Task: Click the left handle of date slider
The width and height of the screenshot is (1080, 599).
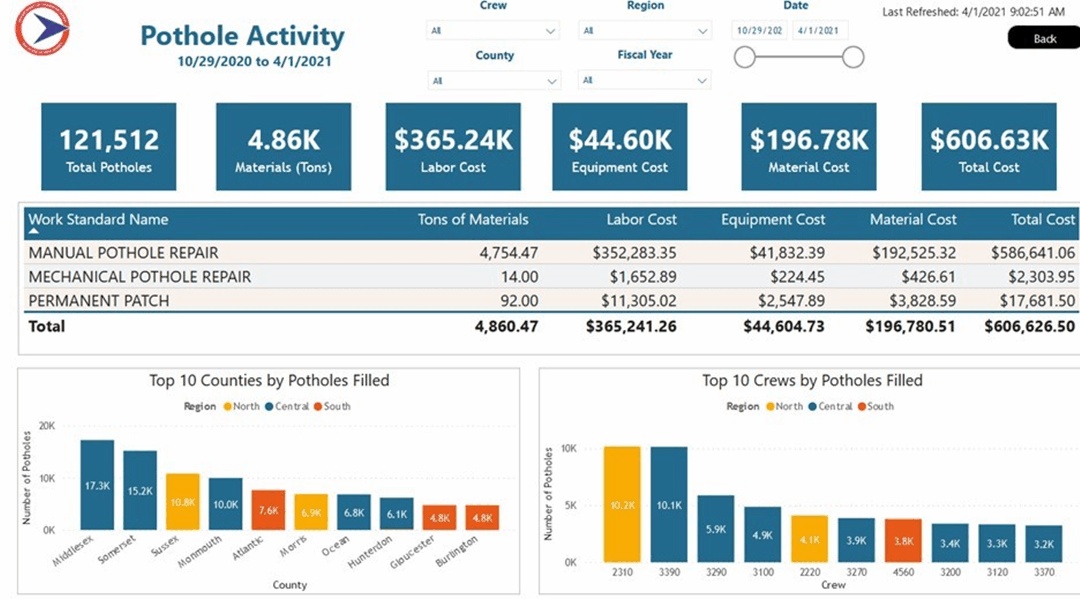Action: 744,58
